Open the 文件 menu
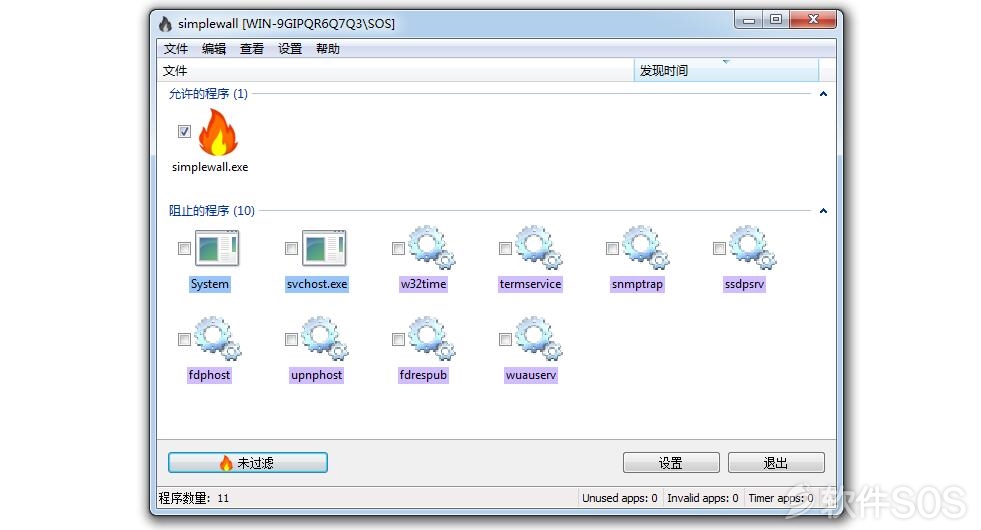 coord(176,49)
